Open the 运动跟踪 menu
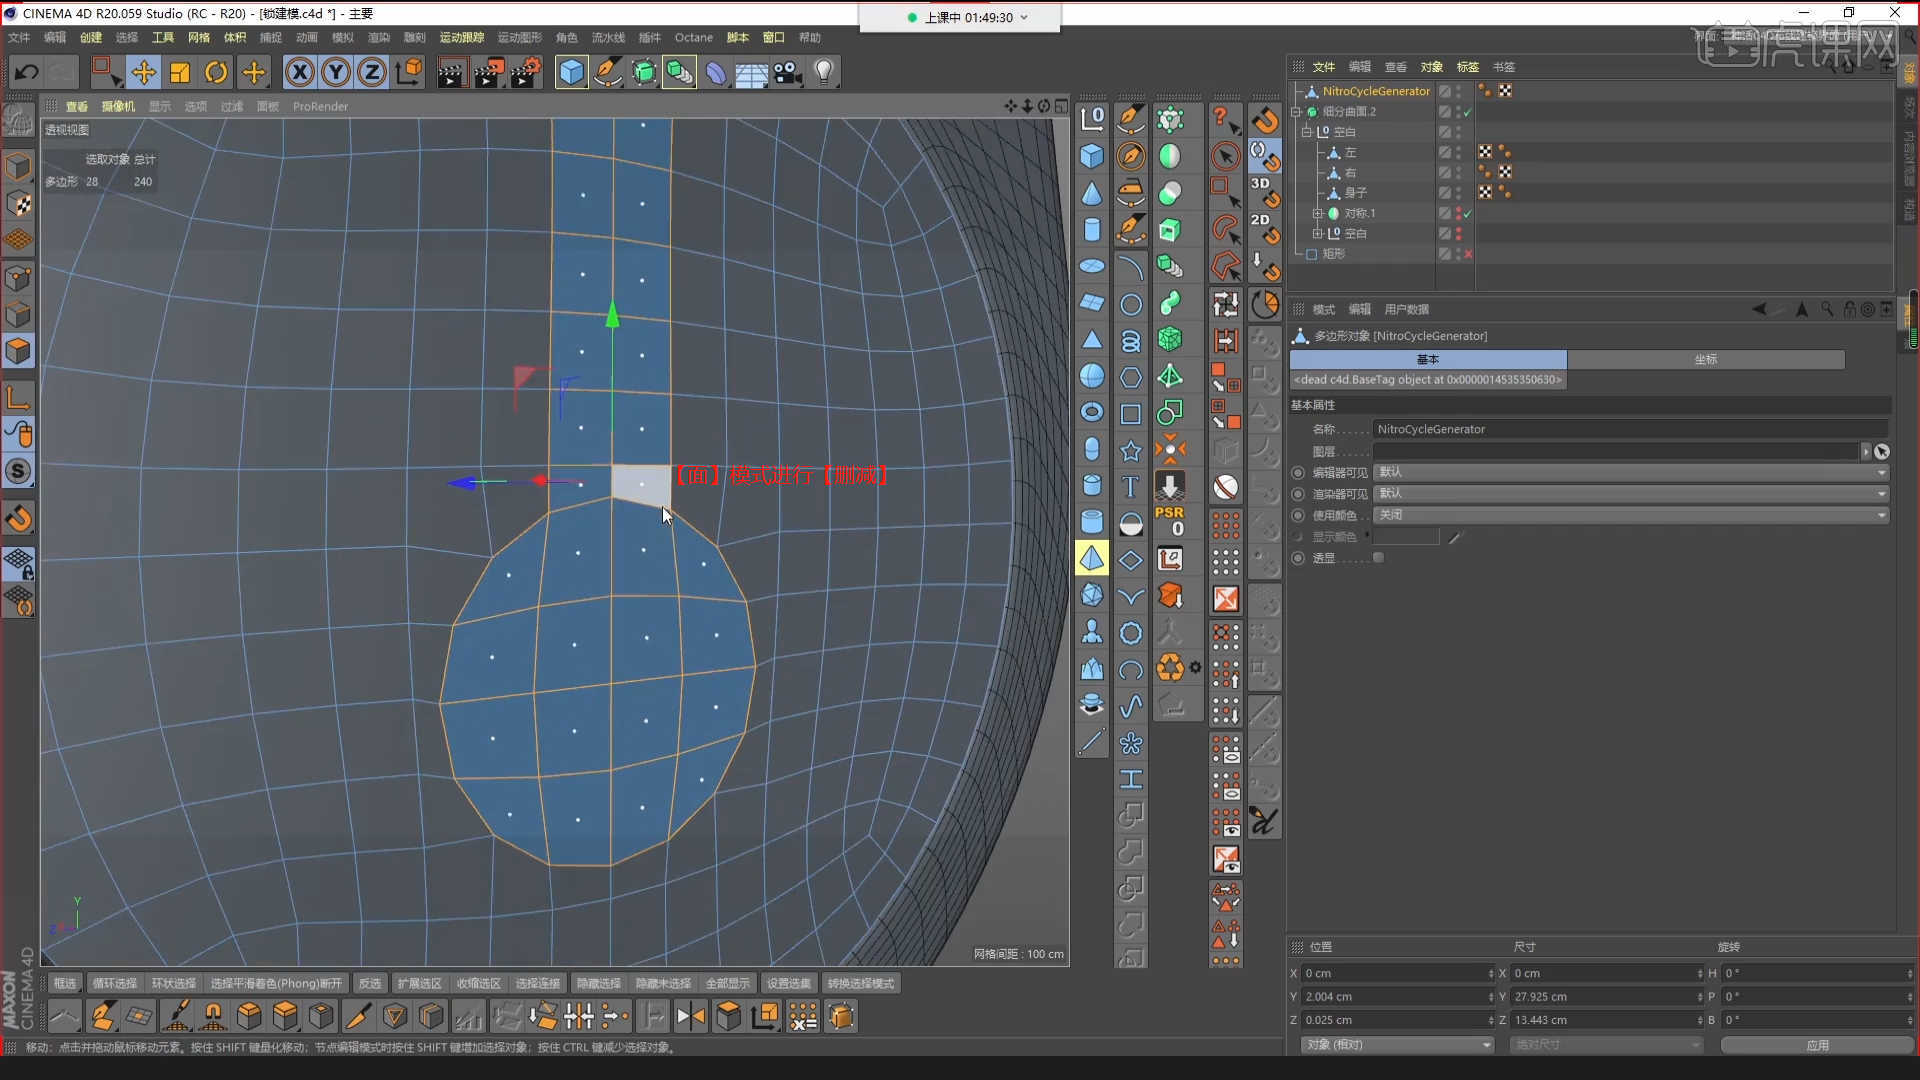This screenshot has height=1080, width=1920. pos(462,37)
